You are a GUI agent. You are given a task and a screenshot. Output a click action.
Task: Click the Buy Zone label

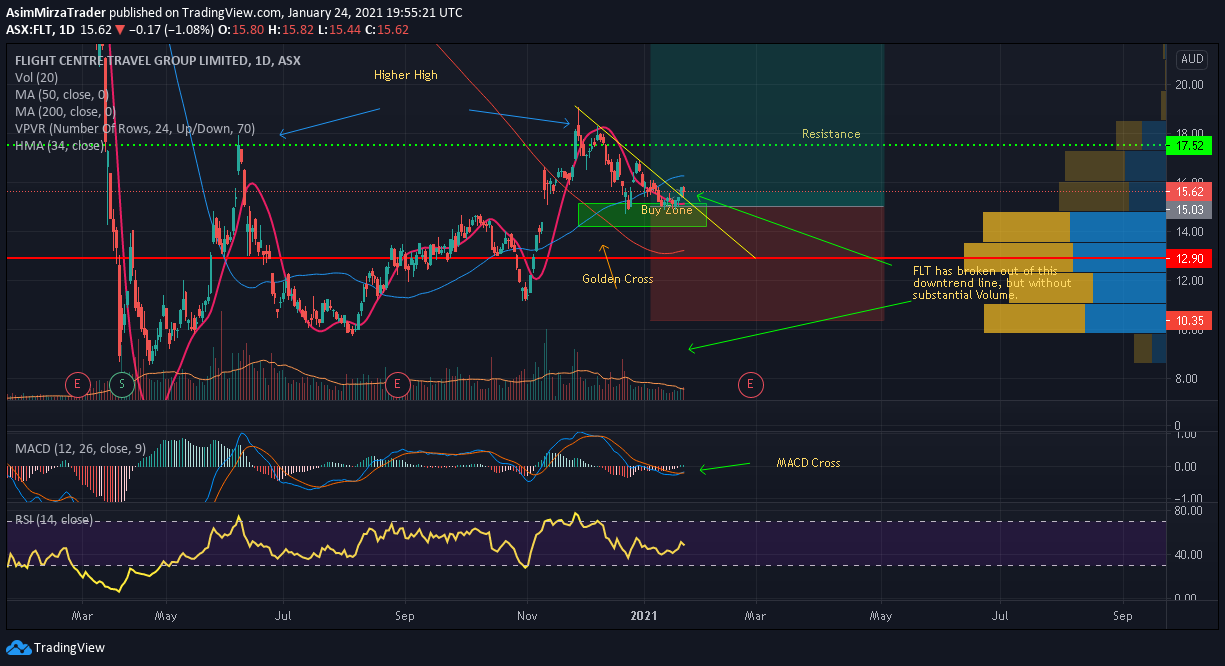[x=666, y=211]
